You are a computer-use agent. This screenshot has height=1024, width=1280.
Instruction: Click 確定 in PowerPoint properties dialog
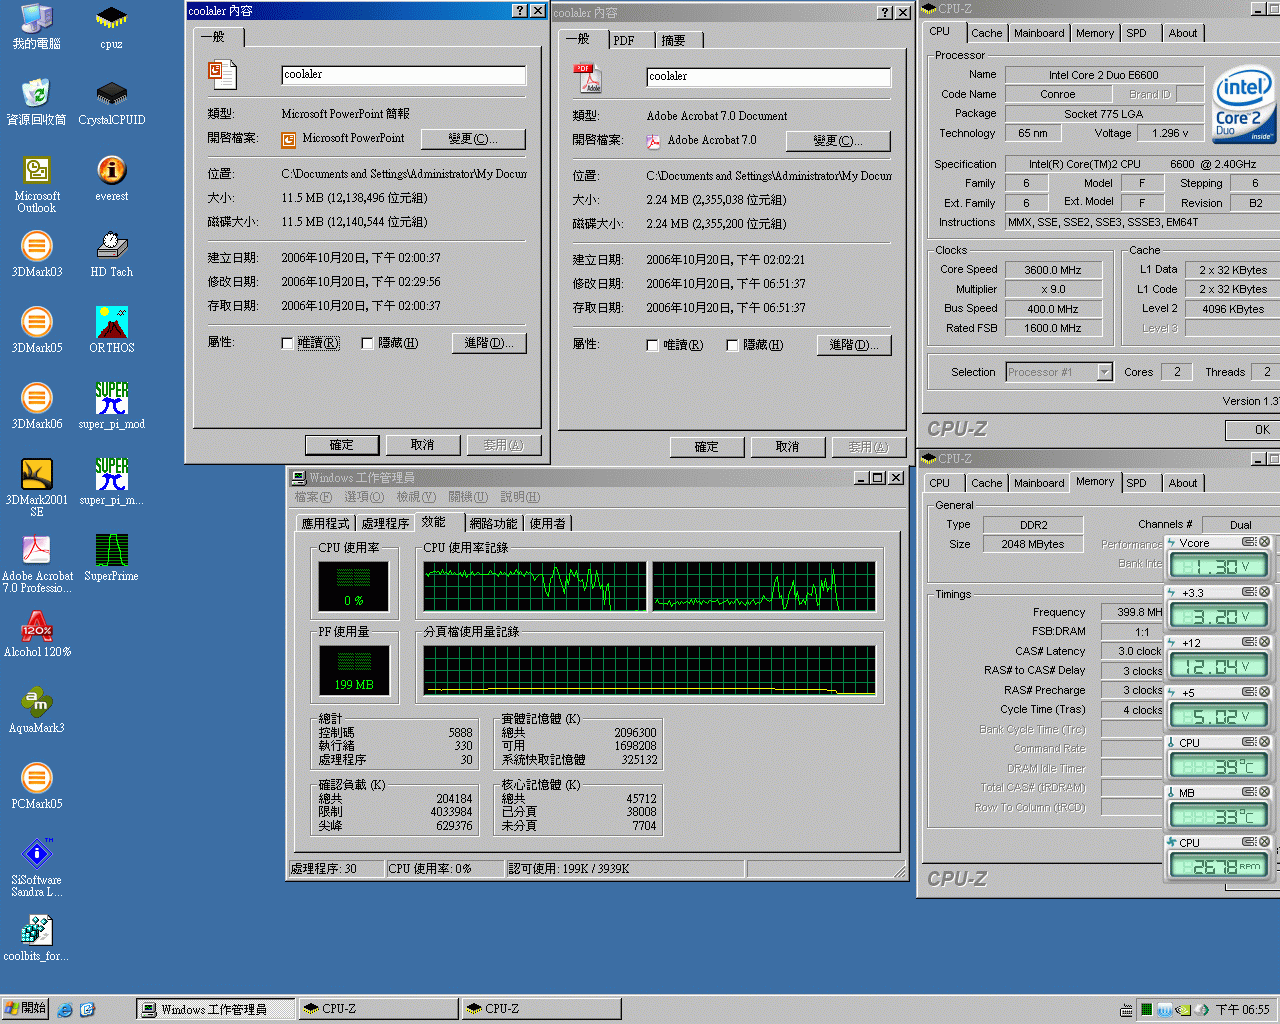pos(342,445)
